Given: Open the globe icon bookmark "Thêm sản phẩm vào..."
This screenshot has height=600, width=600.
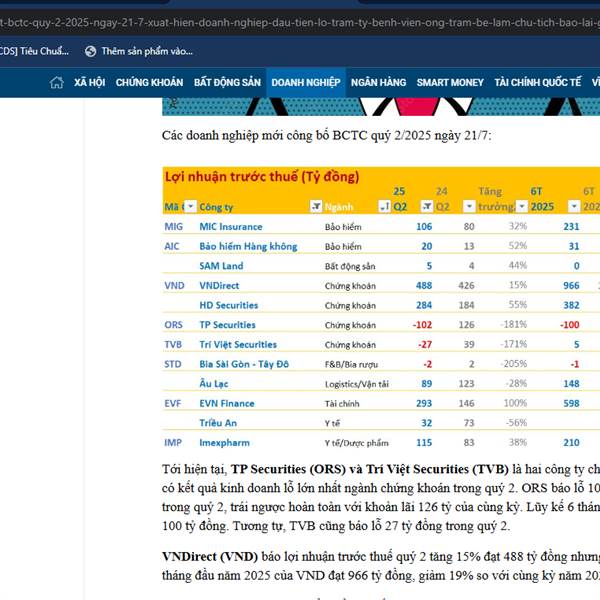Looking at the screenshot, I should pos(139,51).
